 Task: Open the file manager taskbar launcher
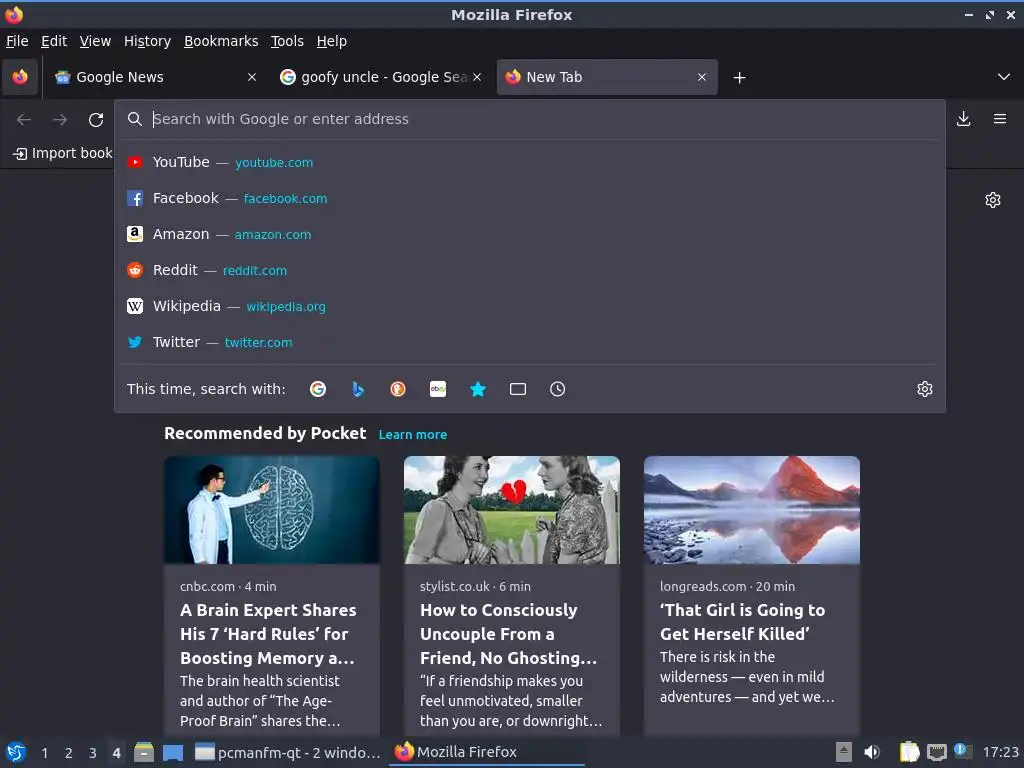[144, 752]
